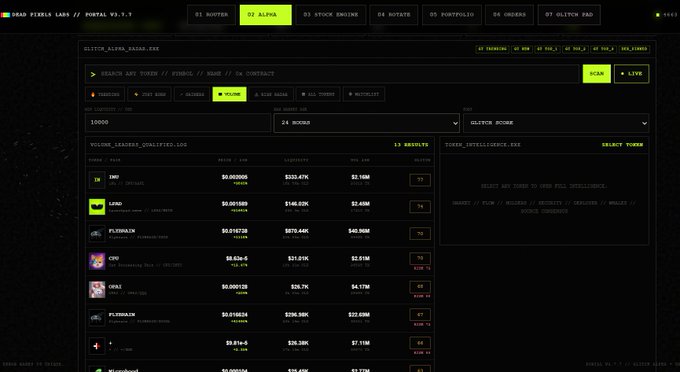Select the GAINERS filter
The width and height of the screenshot is (680, 372).
(x=192, y=94)
